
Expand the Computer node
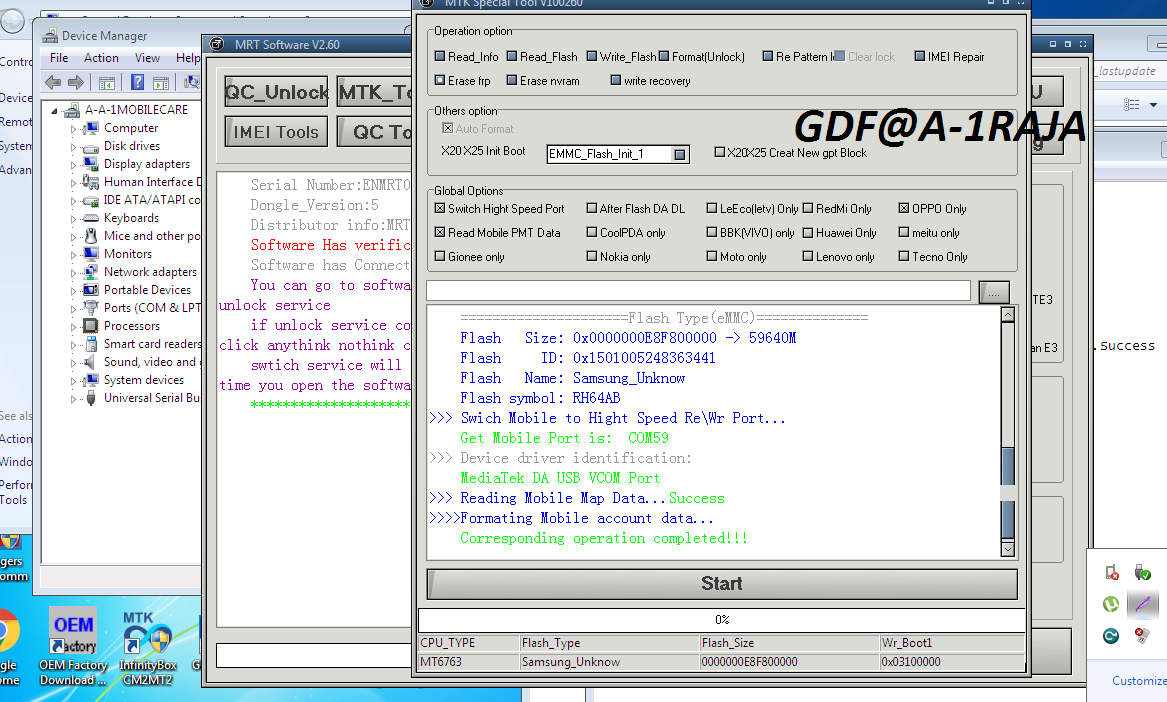point(73,129)
